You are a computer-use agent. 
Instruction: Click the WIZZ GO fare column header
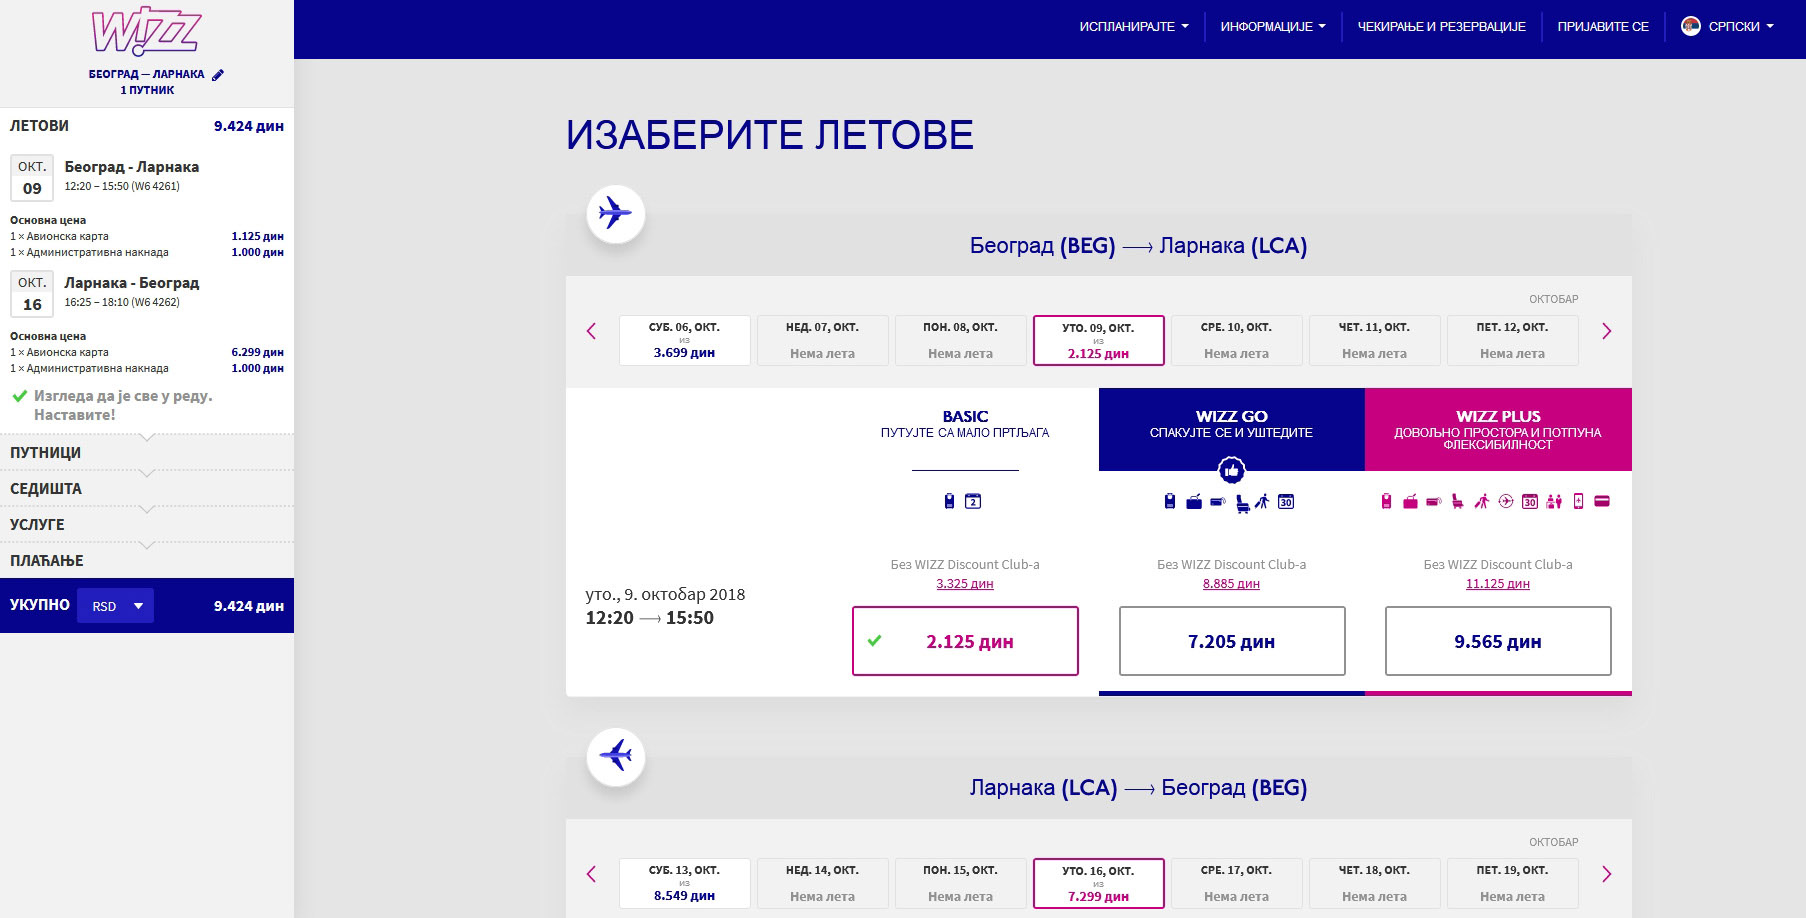(x=1232, y=429)
